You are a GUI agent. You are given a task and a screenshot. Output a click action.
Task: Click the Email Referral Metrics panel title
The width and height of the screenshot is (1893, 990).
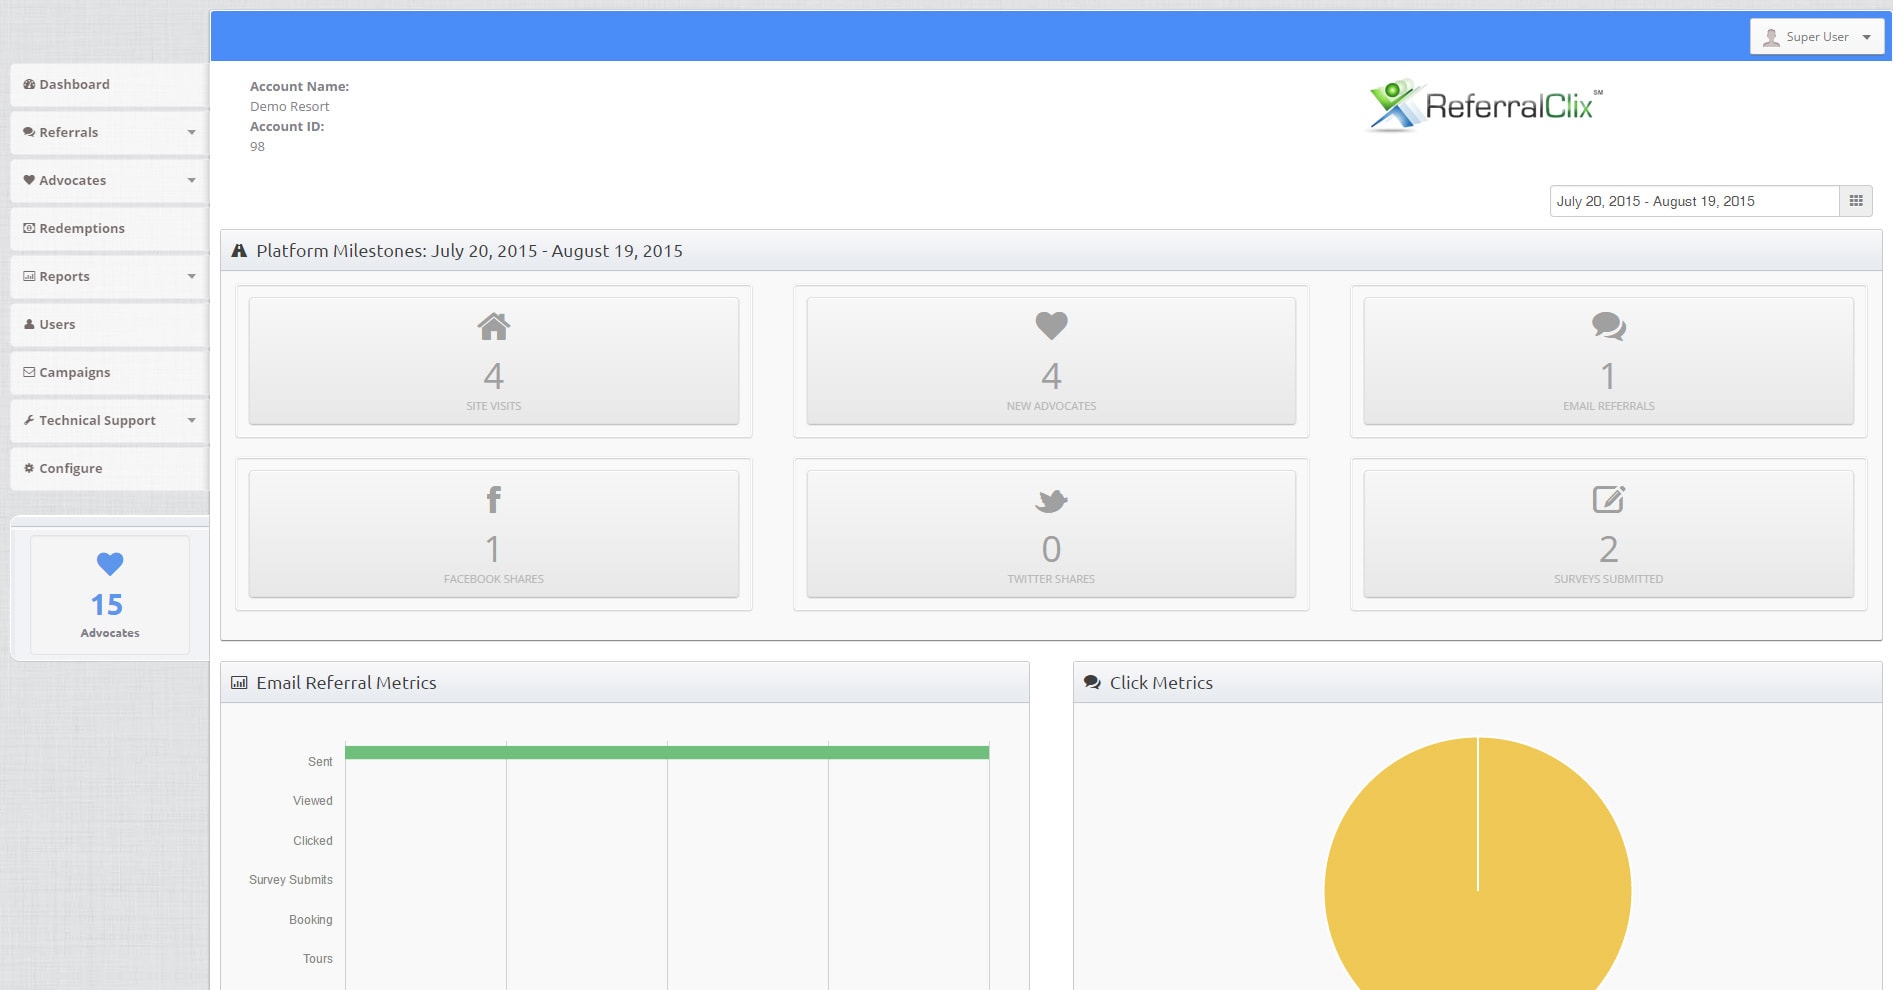tap(346, 683)
